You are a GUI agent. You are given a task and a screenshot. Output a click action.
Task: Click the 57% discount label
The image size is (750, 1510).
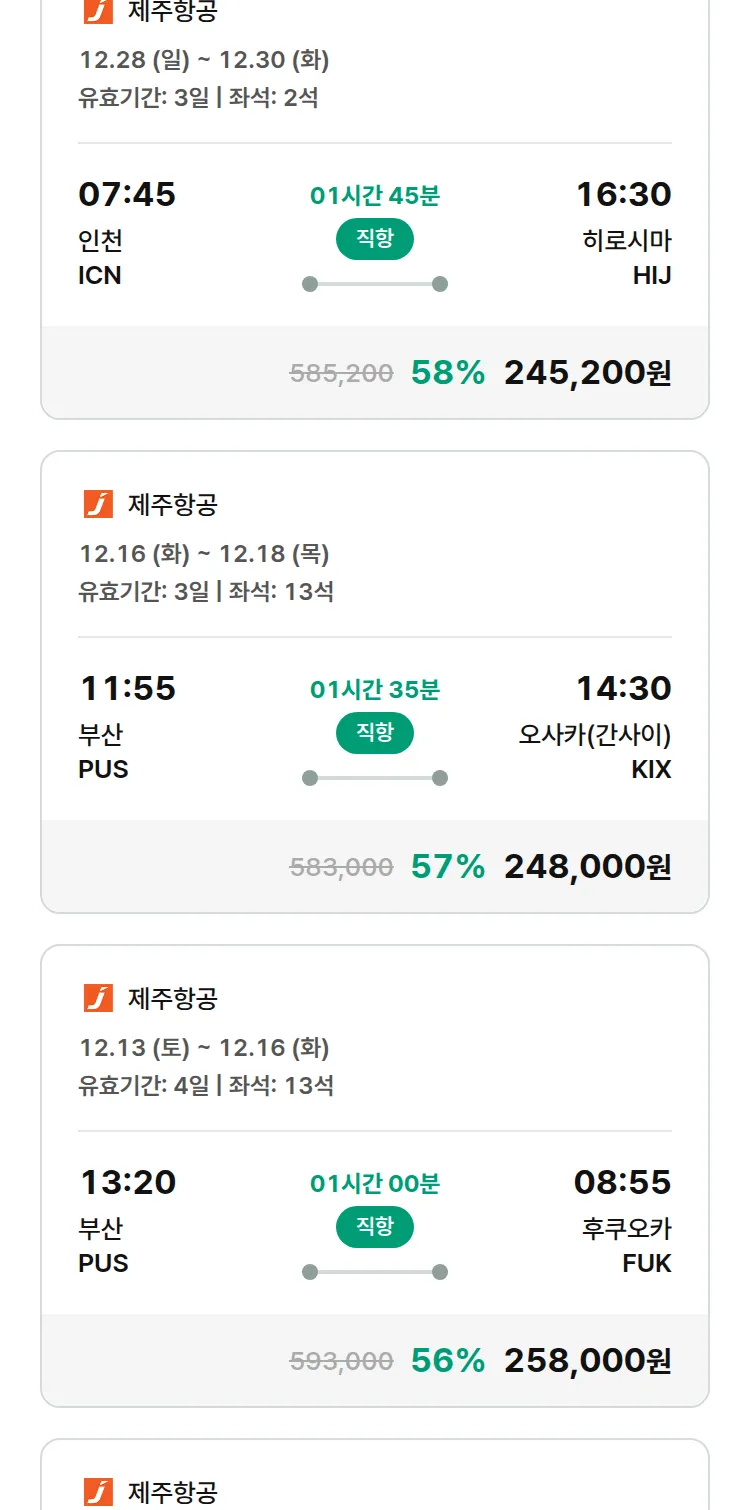[x=447, y=867]
